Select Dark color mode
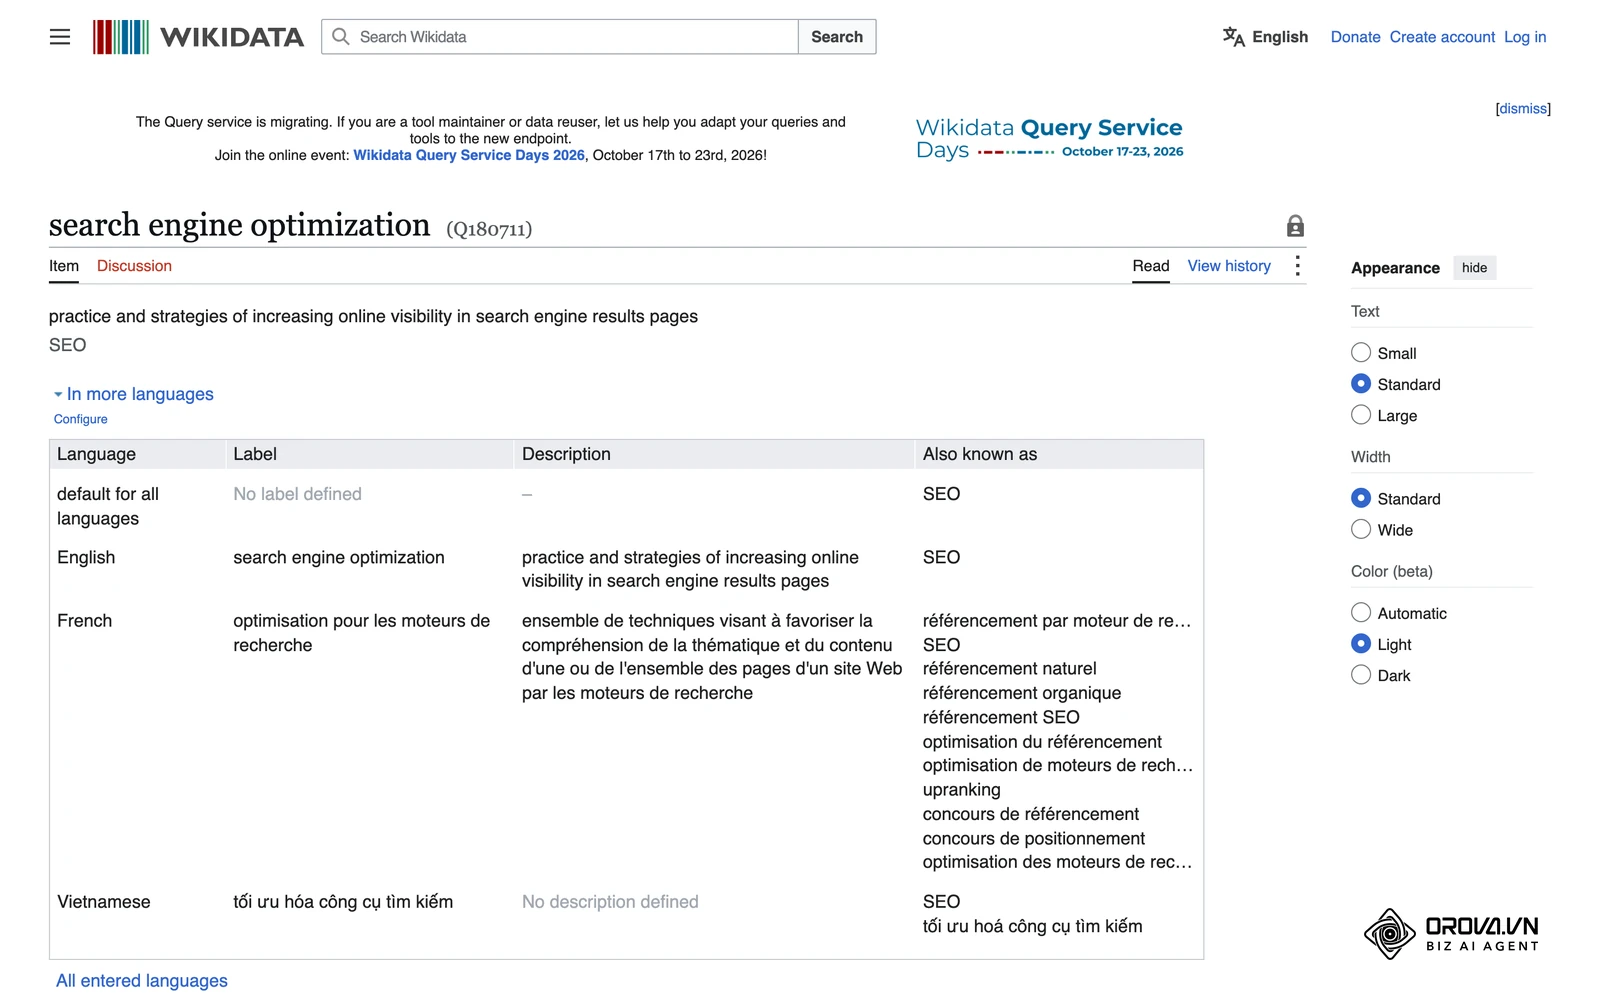This screenshot has width=1600, height=1000. 1361,675
